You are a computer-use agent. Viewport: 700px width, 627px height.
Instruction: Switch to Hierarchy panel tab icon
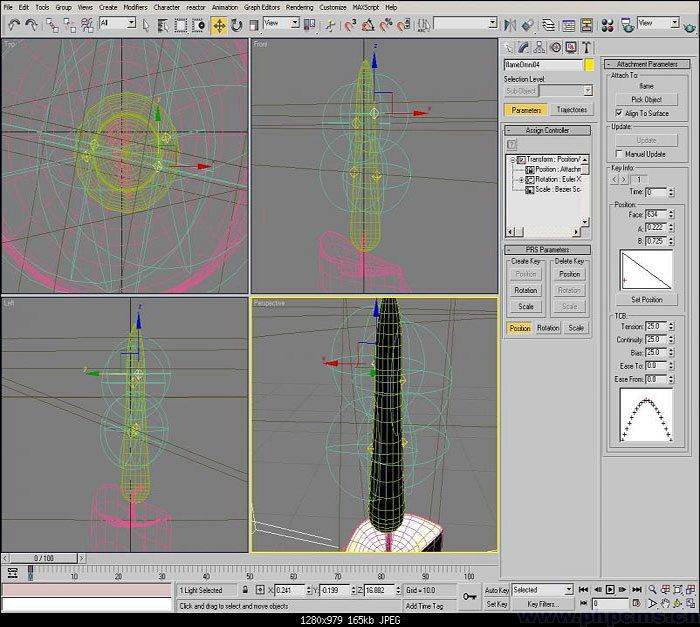[x=539, y=47]
